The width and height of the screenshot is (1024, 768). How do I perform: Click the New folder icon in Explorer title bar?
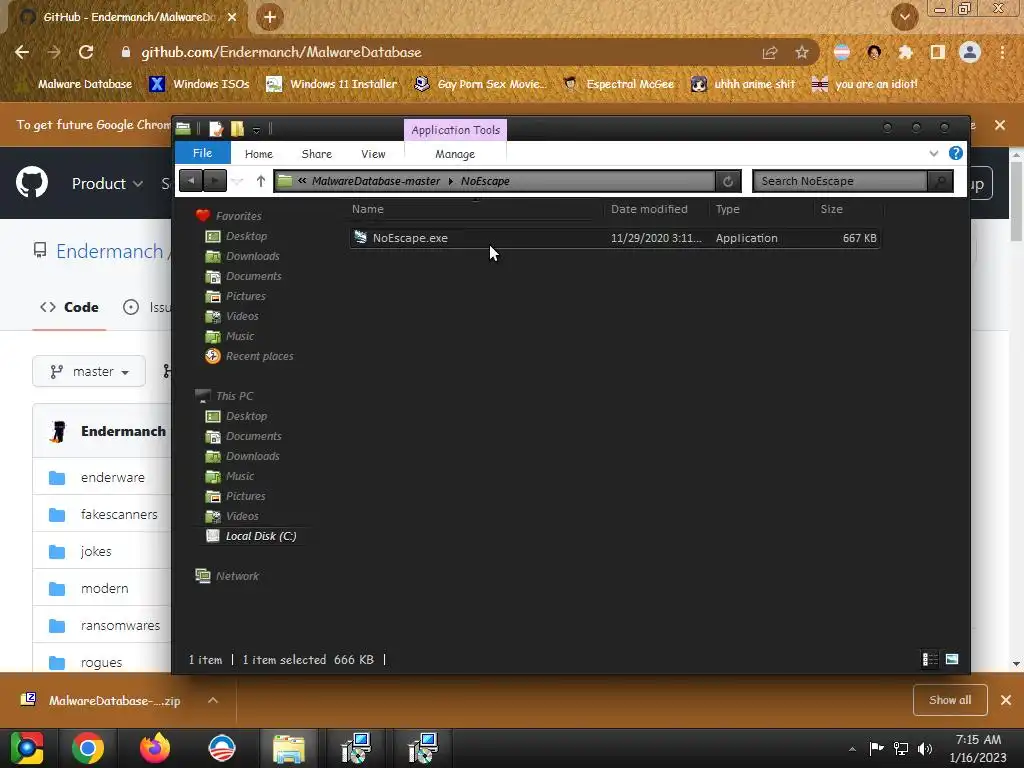pos(237,129)
